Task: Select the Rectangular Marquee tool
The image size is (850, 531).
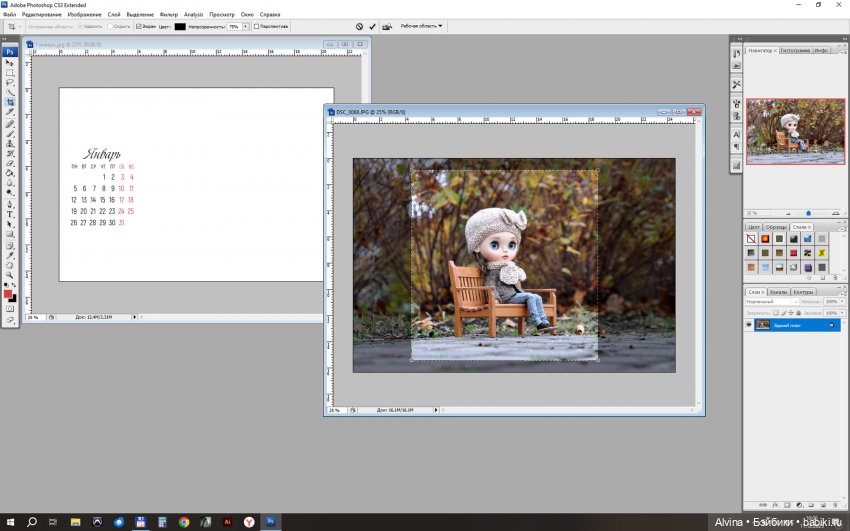Action: [10, 73]
